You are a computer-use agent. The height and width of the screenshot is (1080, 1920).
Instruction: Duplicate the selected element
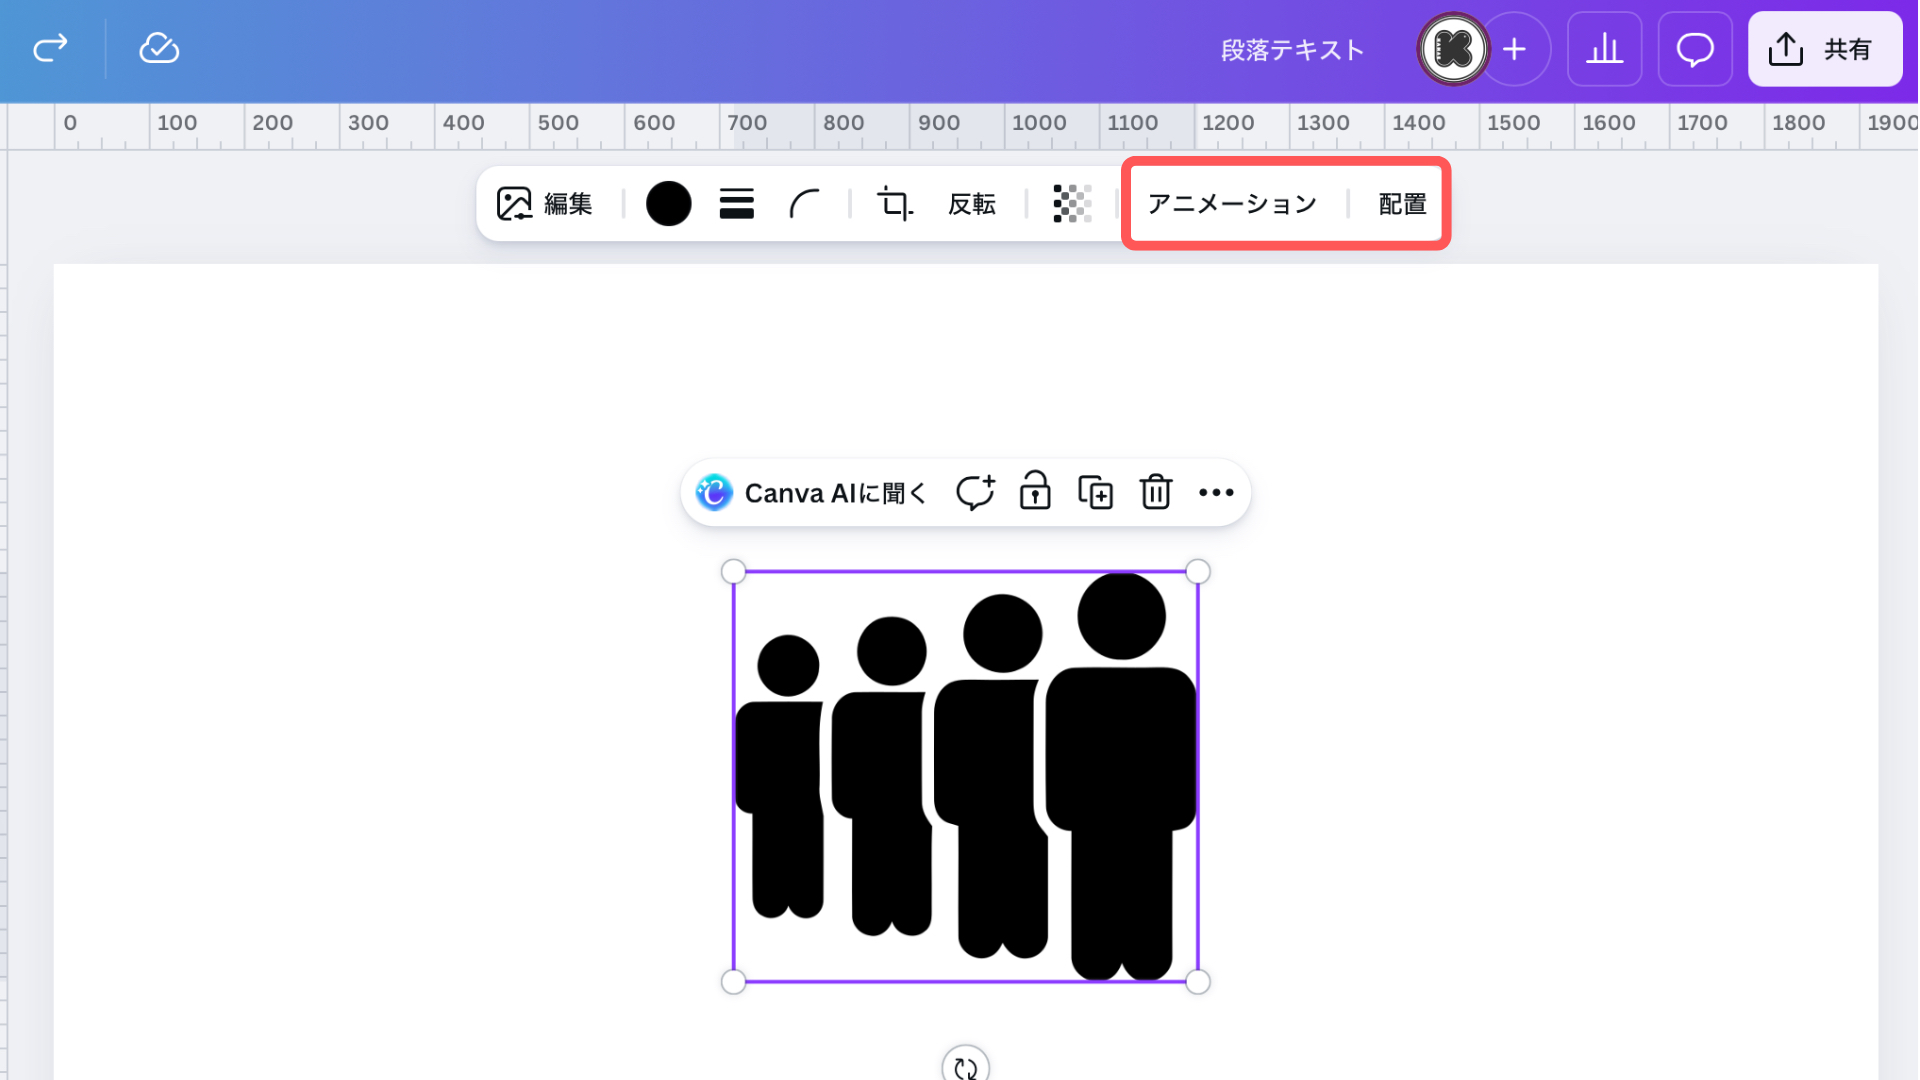coord(1095,492)
